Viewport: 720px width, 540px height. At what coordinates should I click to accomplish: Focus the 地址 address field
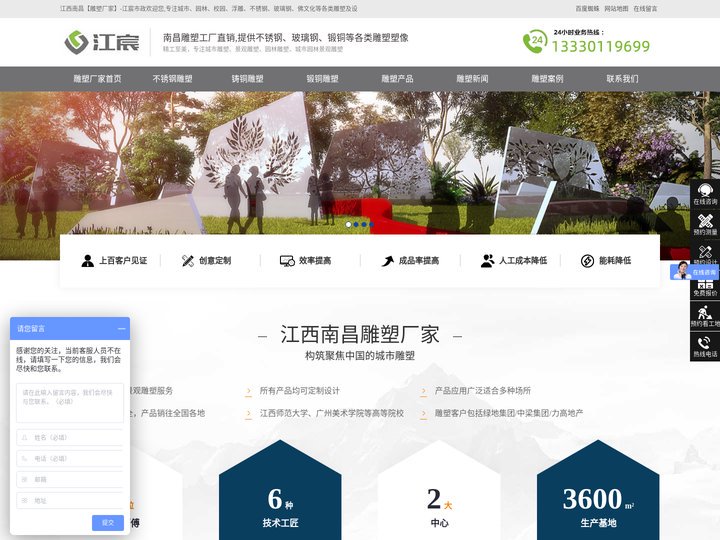pyautogui.click(x=70, y=501)
